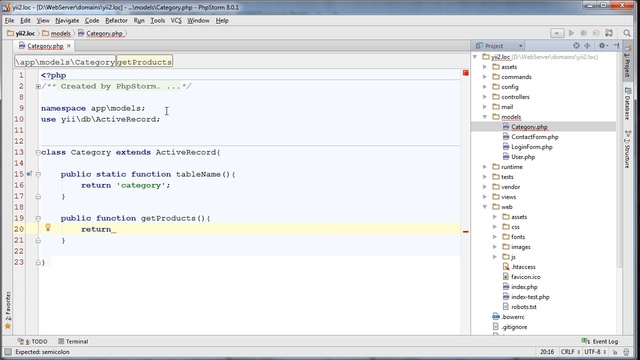
Task: Hide the Project tool window
Action: point(616,46)
